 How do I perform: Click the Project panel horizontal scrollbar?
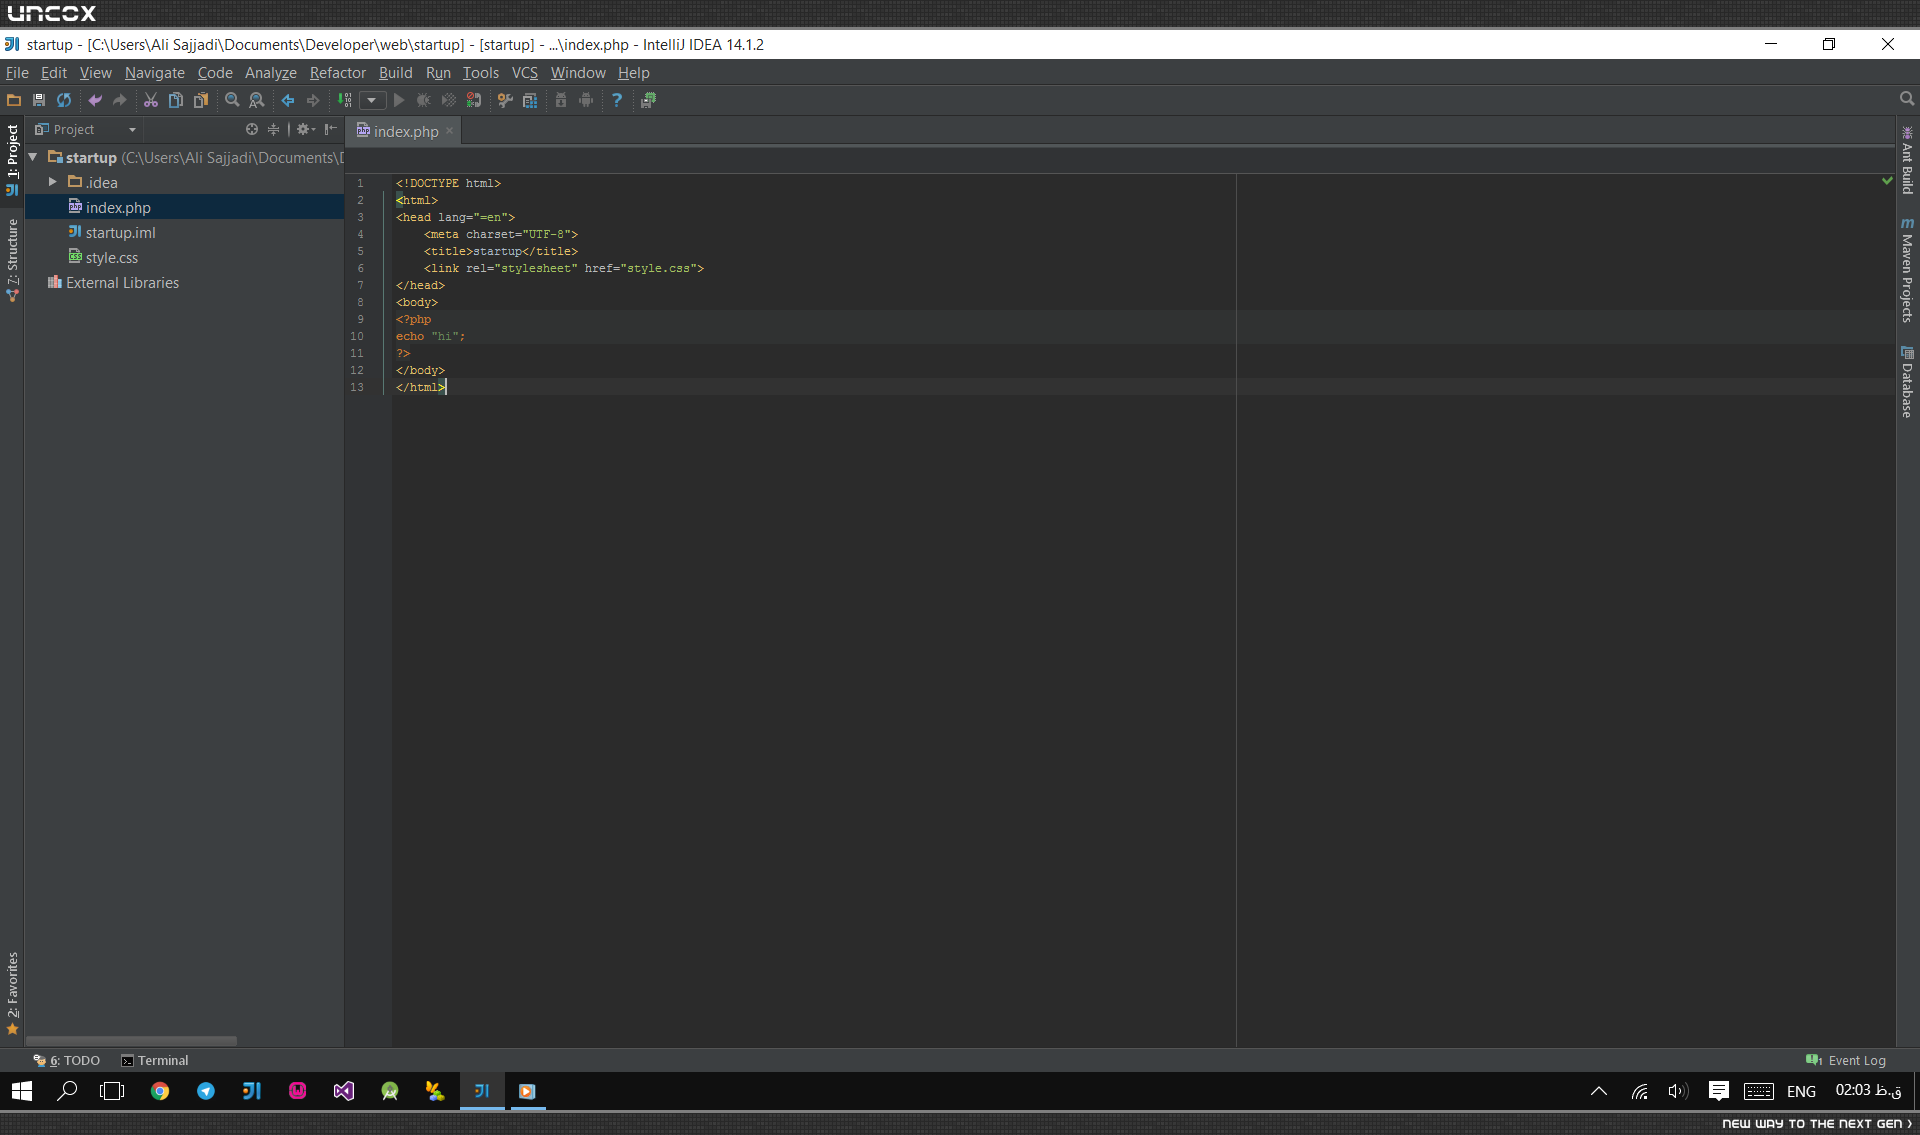tap(131, 1040)
